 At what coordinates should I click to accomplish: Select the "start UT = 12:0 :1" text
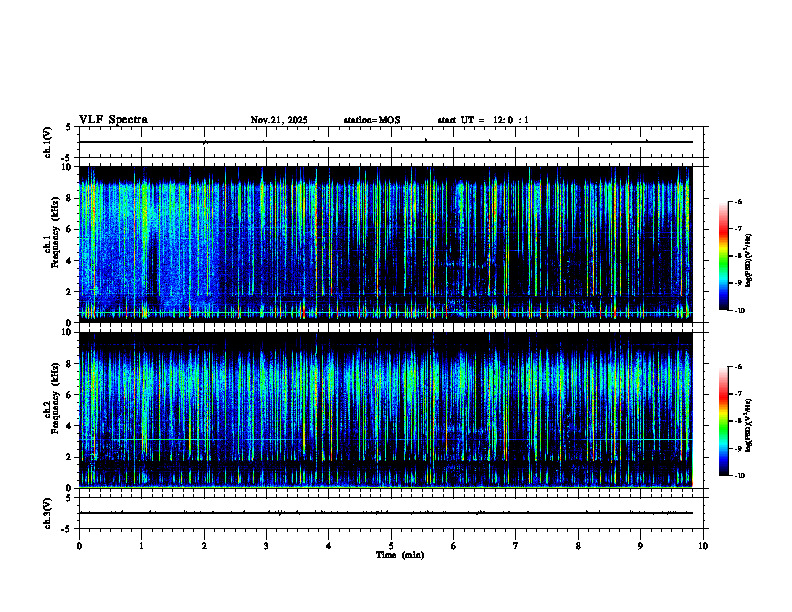[x=483, y=120]
